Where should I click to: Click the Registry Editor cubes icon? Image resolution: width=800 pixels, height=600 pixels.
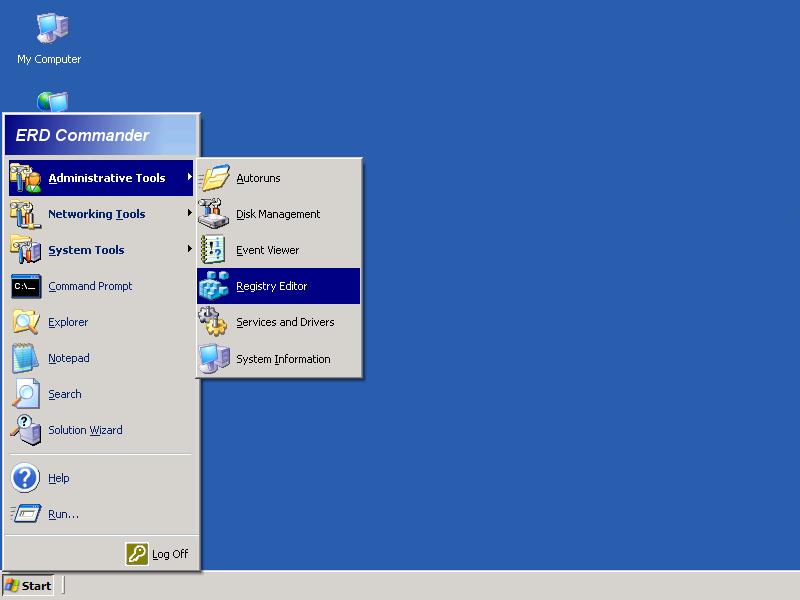pos(213,286)
